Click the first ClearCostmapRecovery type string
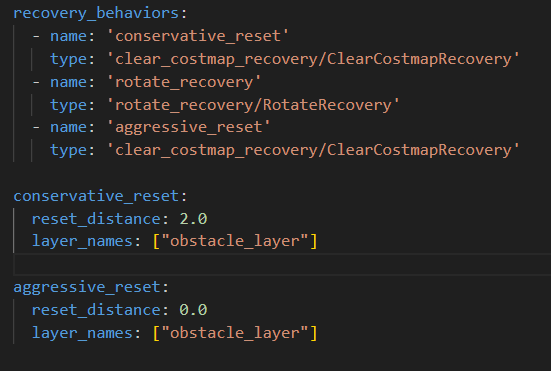The height and width of the screenshot is (371, 551). click(x=313, y=59)
